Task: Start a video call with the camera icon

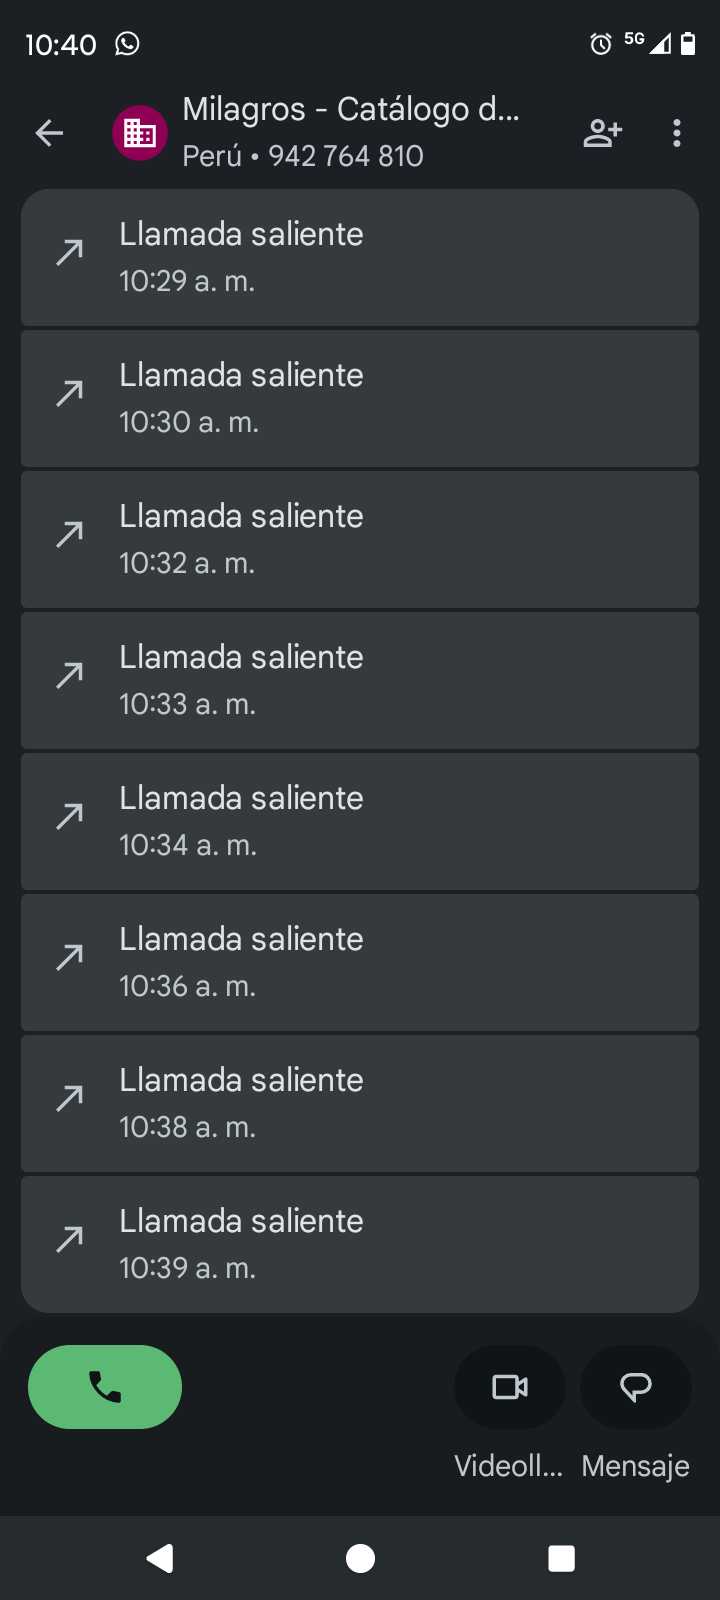Action: click(x=510, y=1387)
